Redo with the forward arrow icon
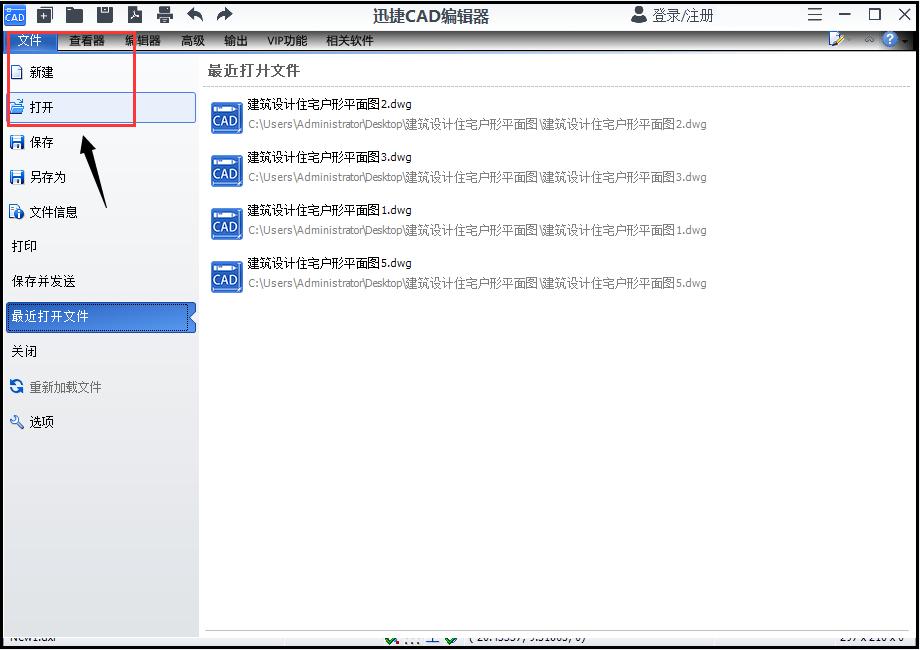The image size is (920, 650). pyautogui.click(x=224, y=14)
